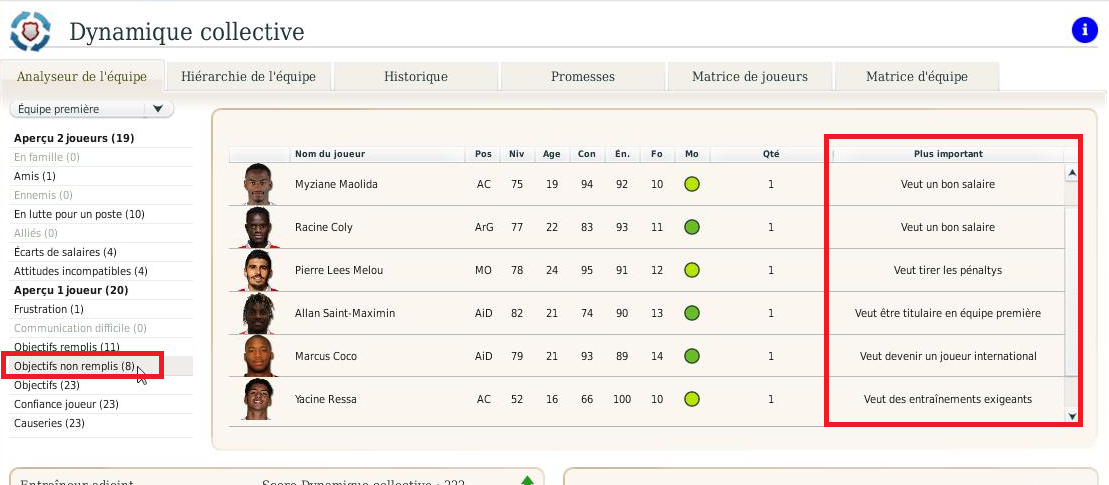Switch to Matrice d'équipe tab
Viewport: 1109px width, 485px height.
917,76
